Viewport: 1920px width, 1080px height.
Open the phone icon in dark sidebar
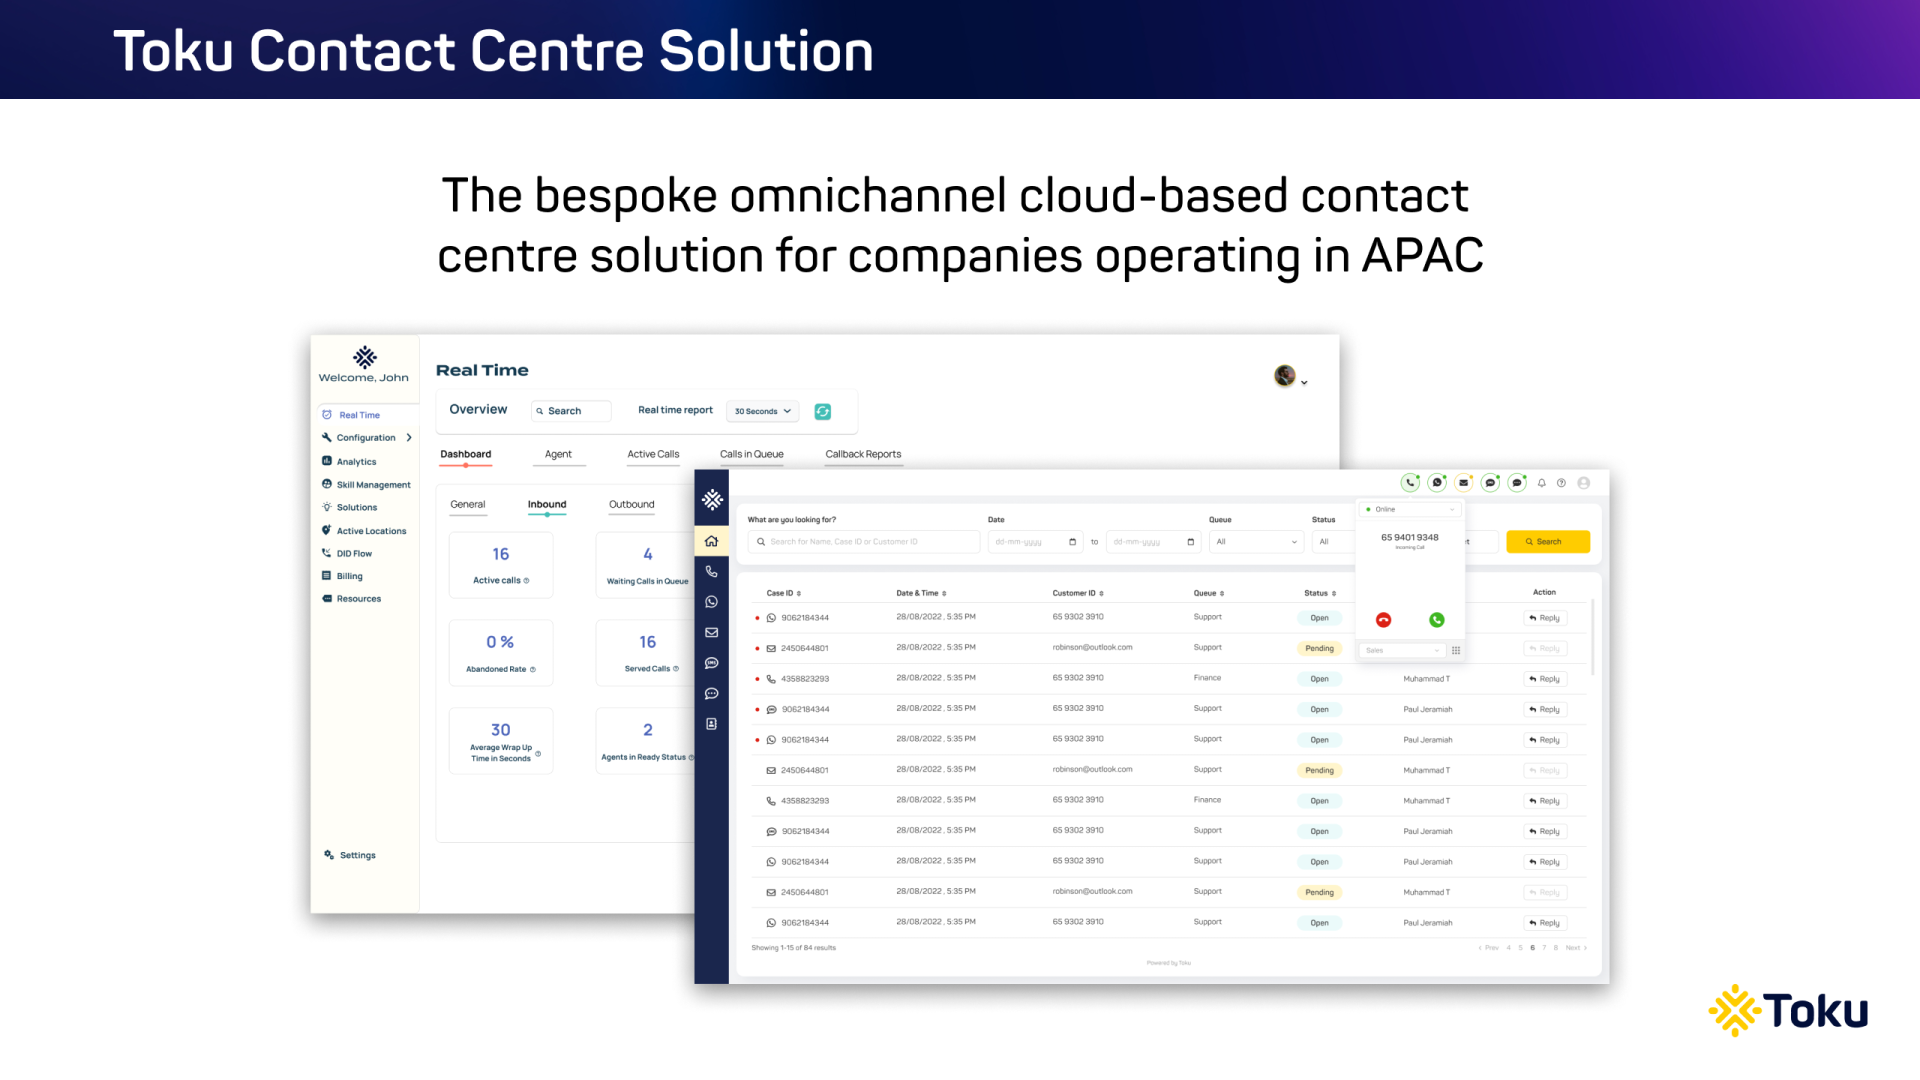point(711,572)
